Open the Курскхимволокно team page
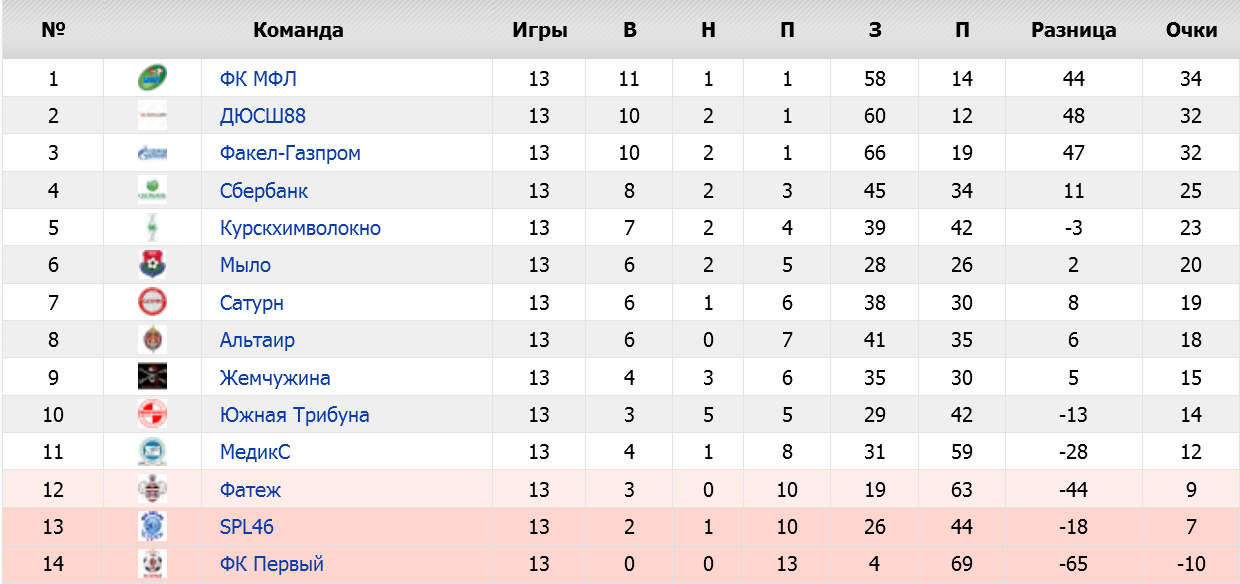This screenshot has height=584, width=1240. coord(300,228)
